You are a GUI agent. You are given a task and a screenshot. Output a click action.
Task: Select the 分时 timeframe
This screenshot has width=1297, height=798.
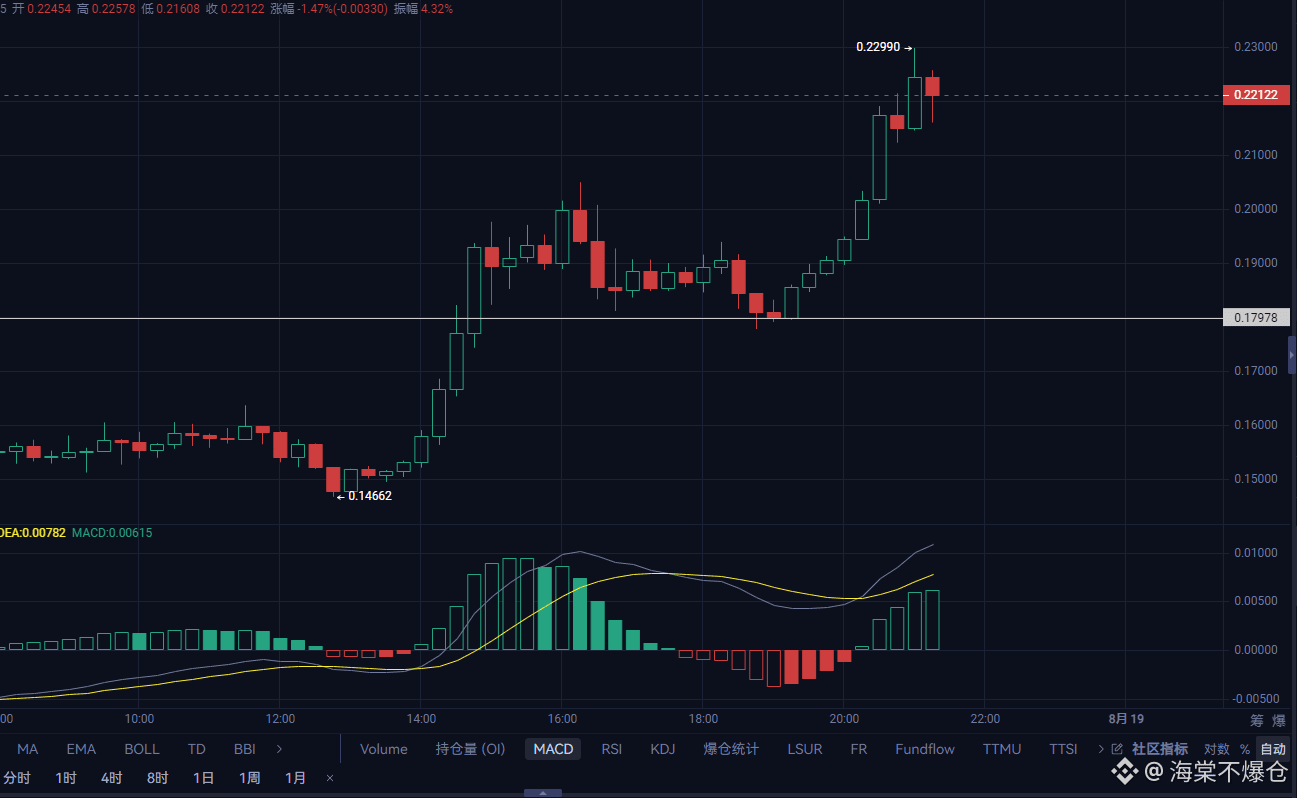(17, 778)
